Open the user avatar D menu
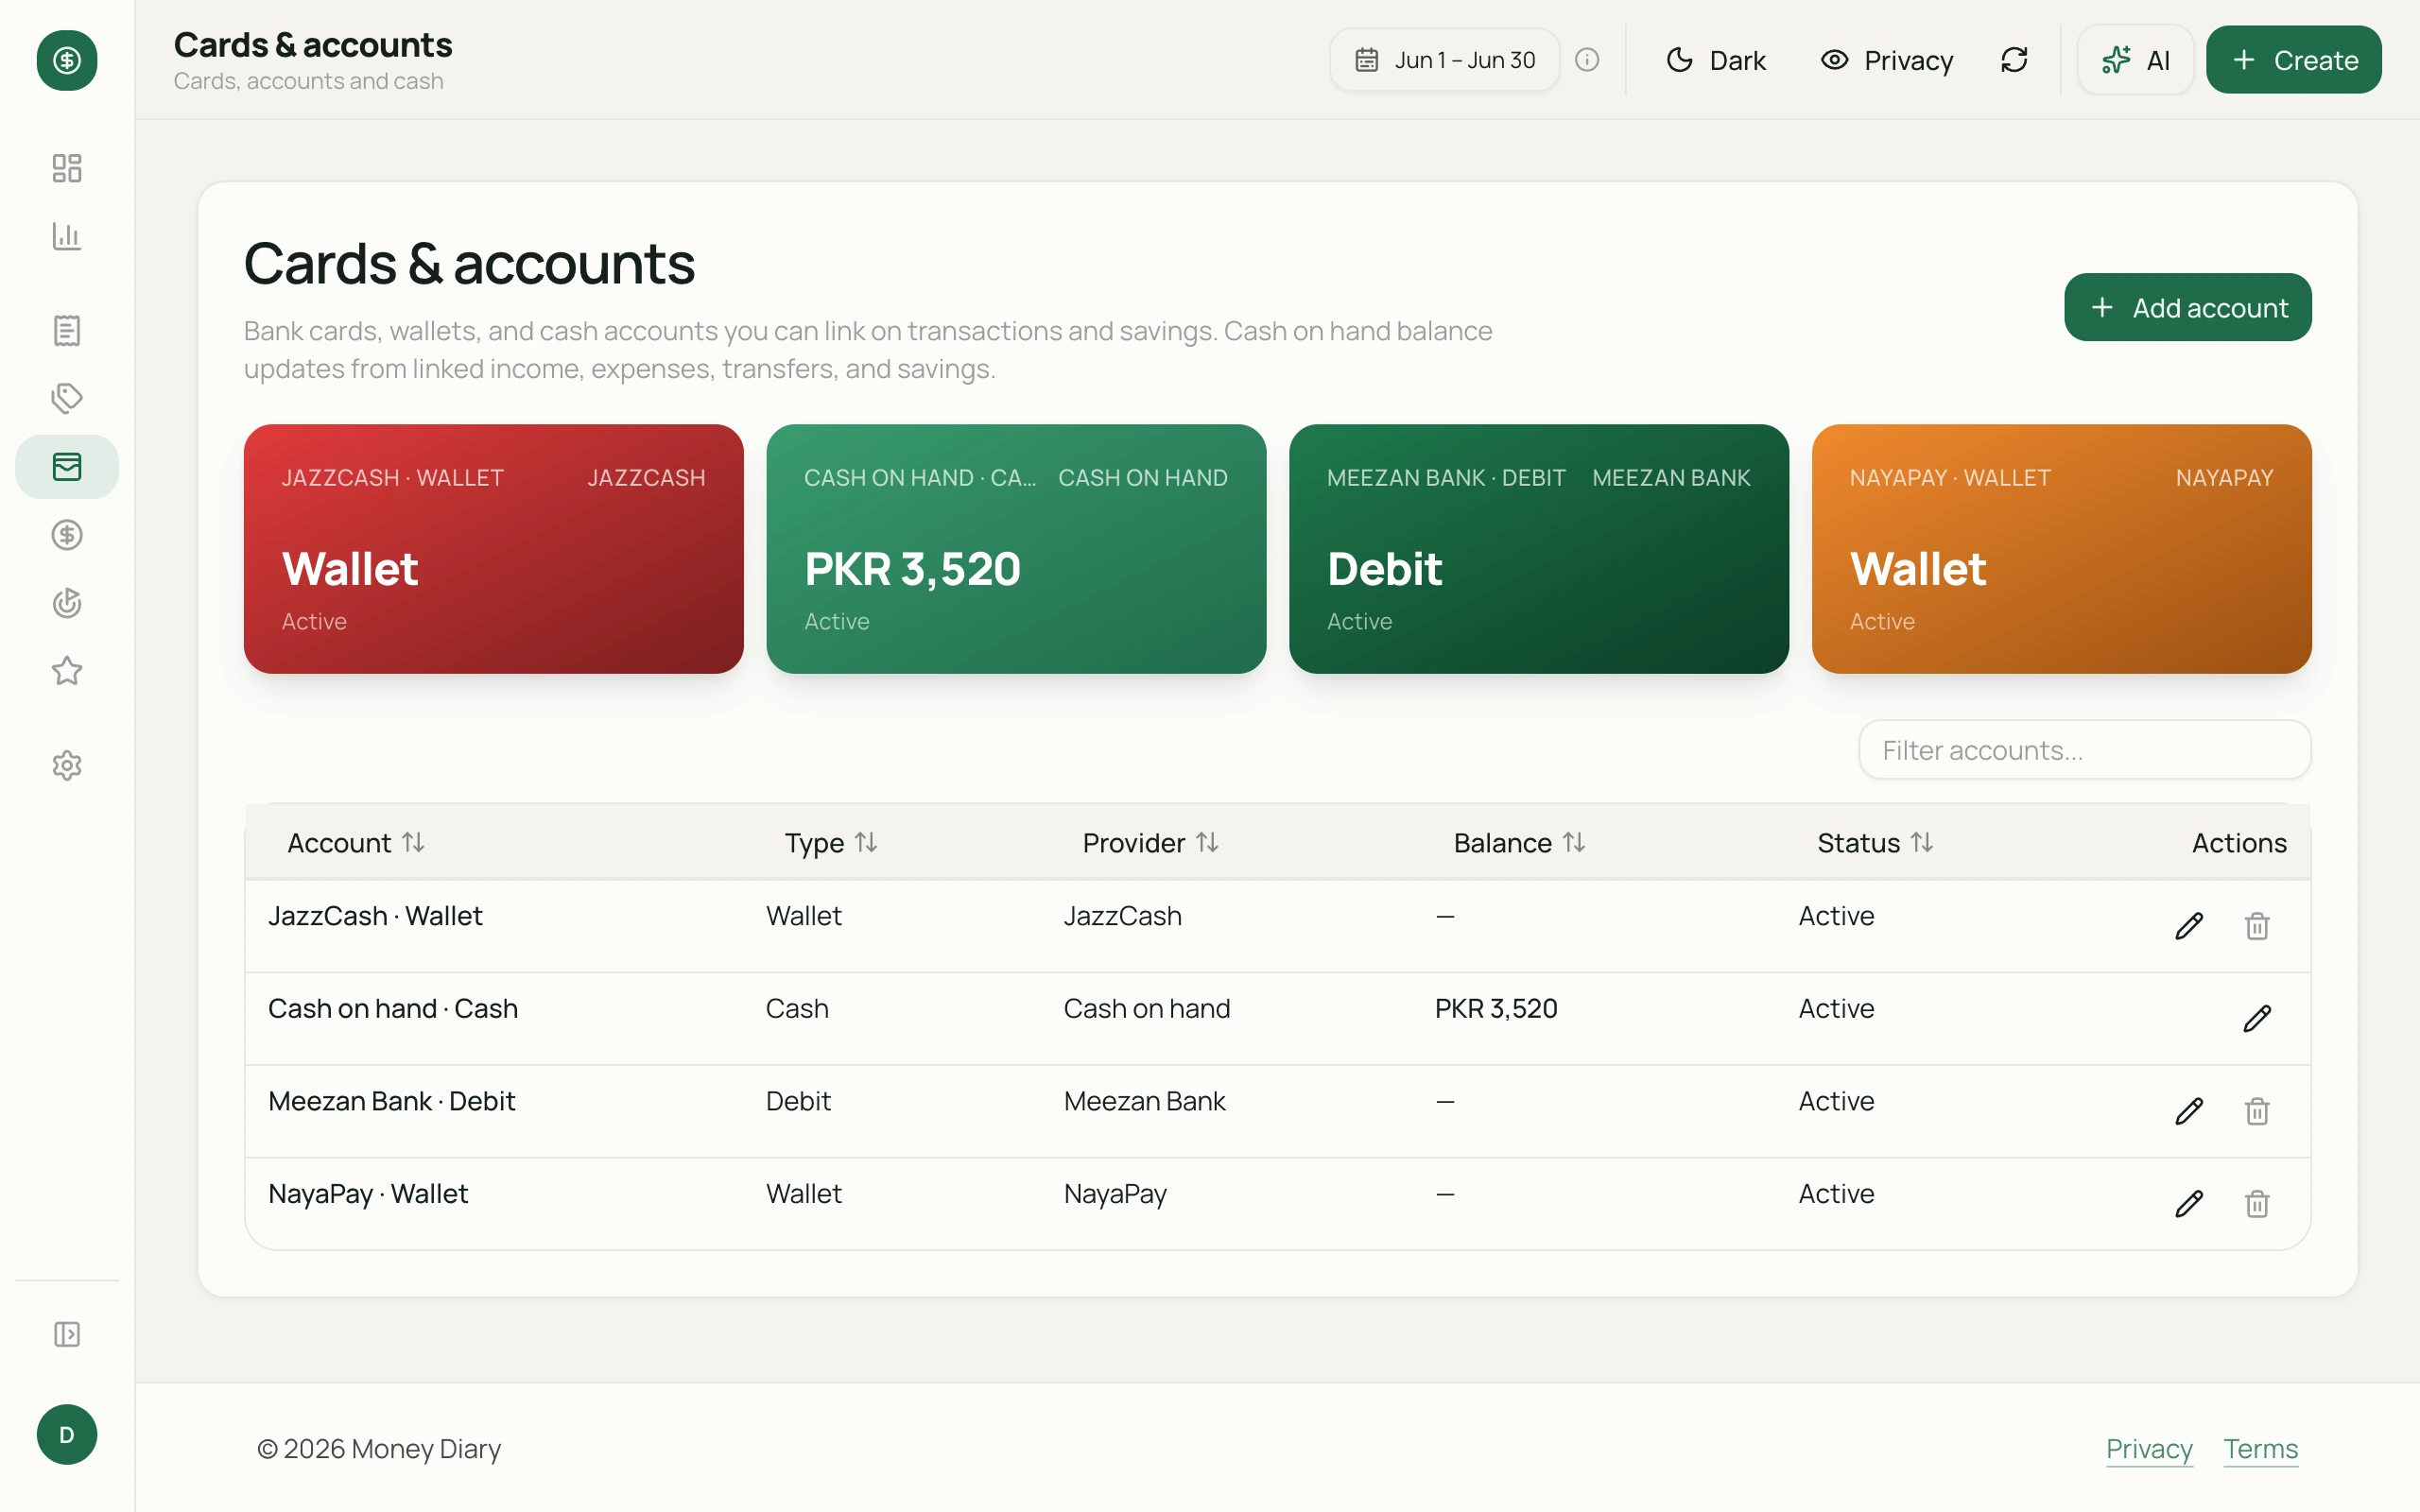 tap(67, 1435)
